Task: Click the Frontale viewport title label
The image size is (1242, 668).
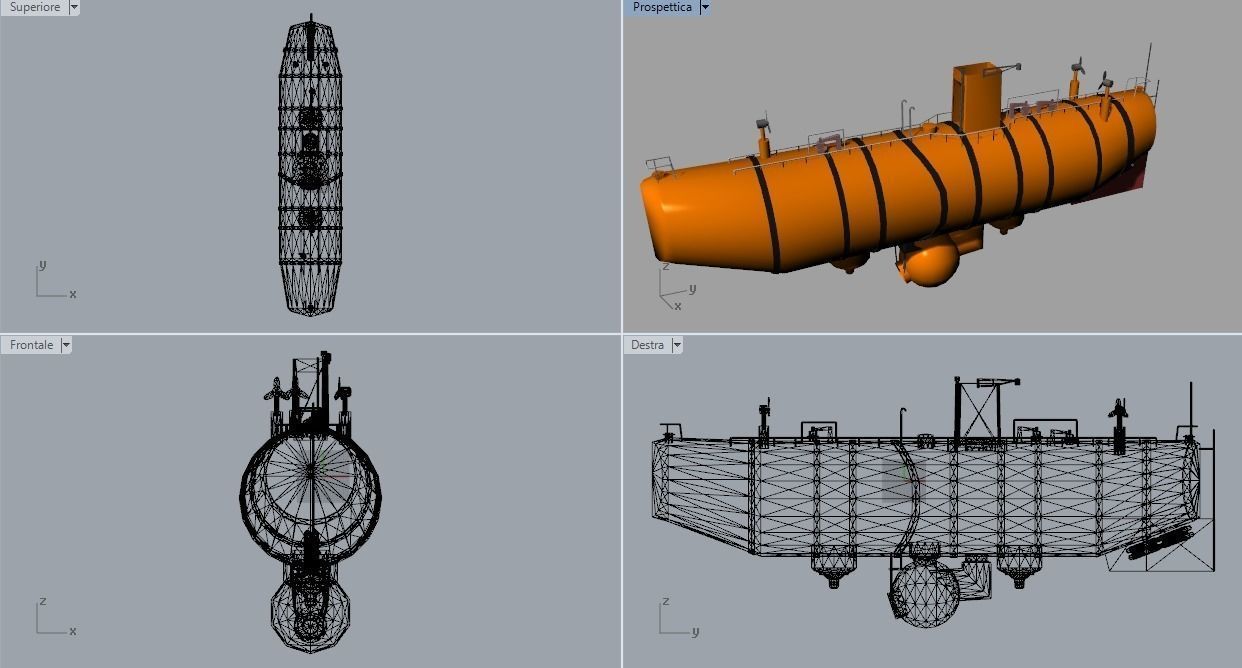Action: (31, 345)
